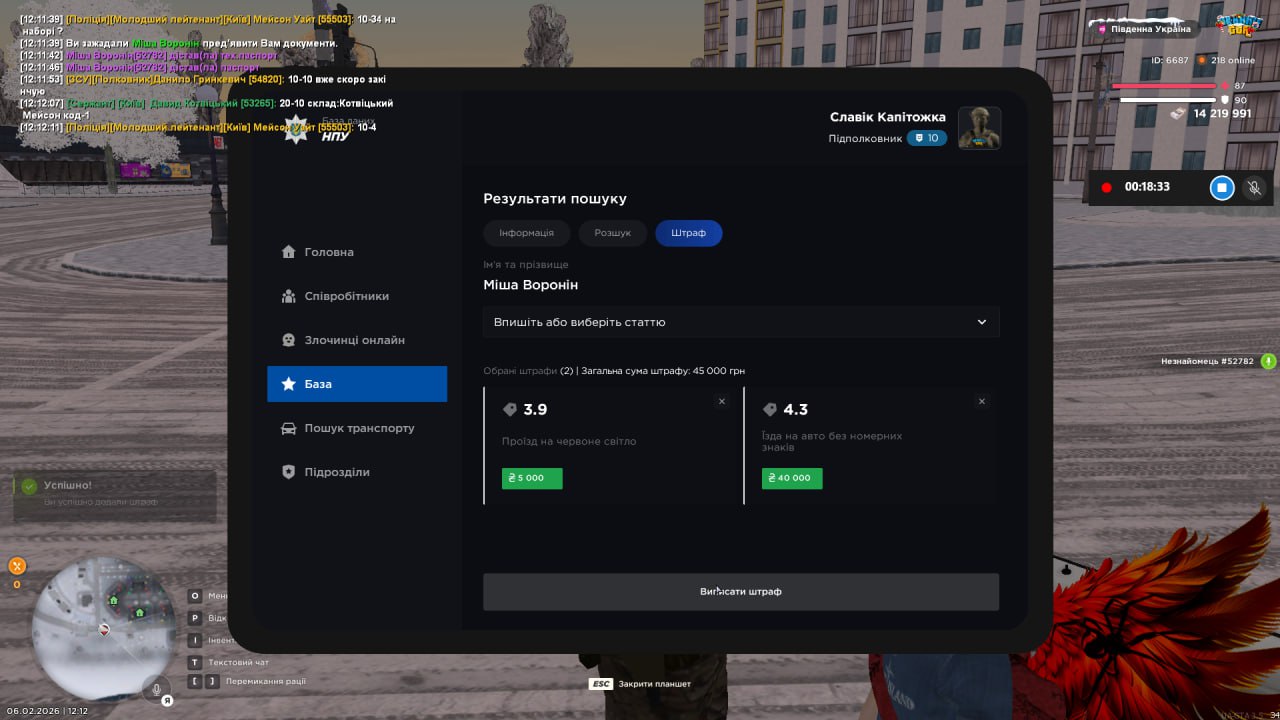This screenshot has width=1280, height=720.
Task: Toggle the voice microphone near the minimap
Action: pyautogui.click(x=156, y=688)
